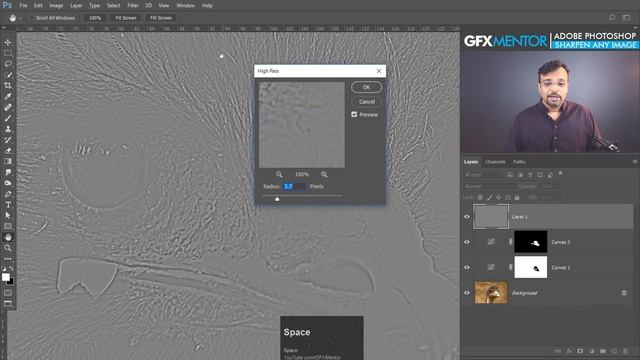Click the new adjustment layer icon
This screenshot has height=360, width=640.
click(x=591, y=351)
